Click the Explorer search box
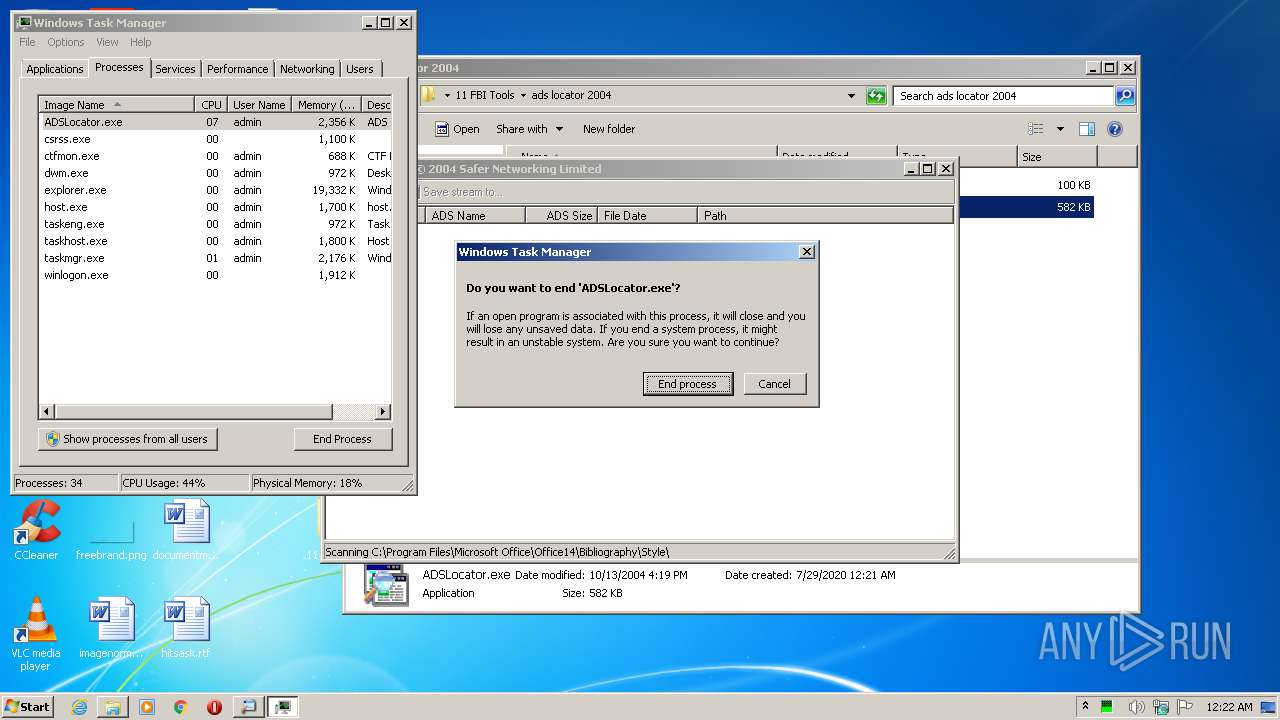 1003,96
